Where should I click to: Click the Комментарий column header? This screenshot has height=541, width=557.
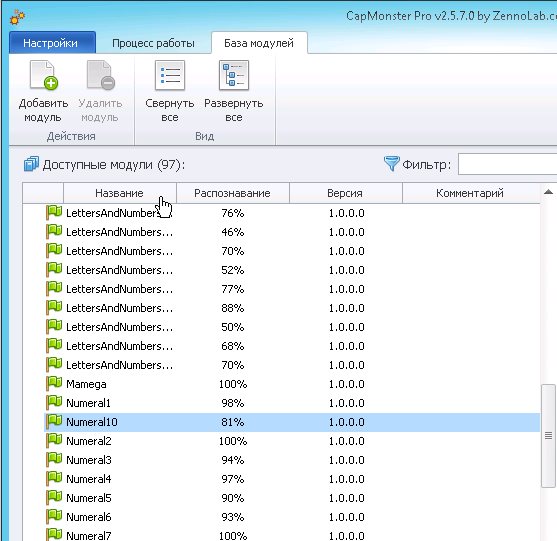471,193
